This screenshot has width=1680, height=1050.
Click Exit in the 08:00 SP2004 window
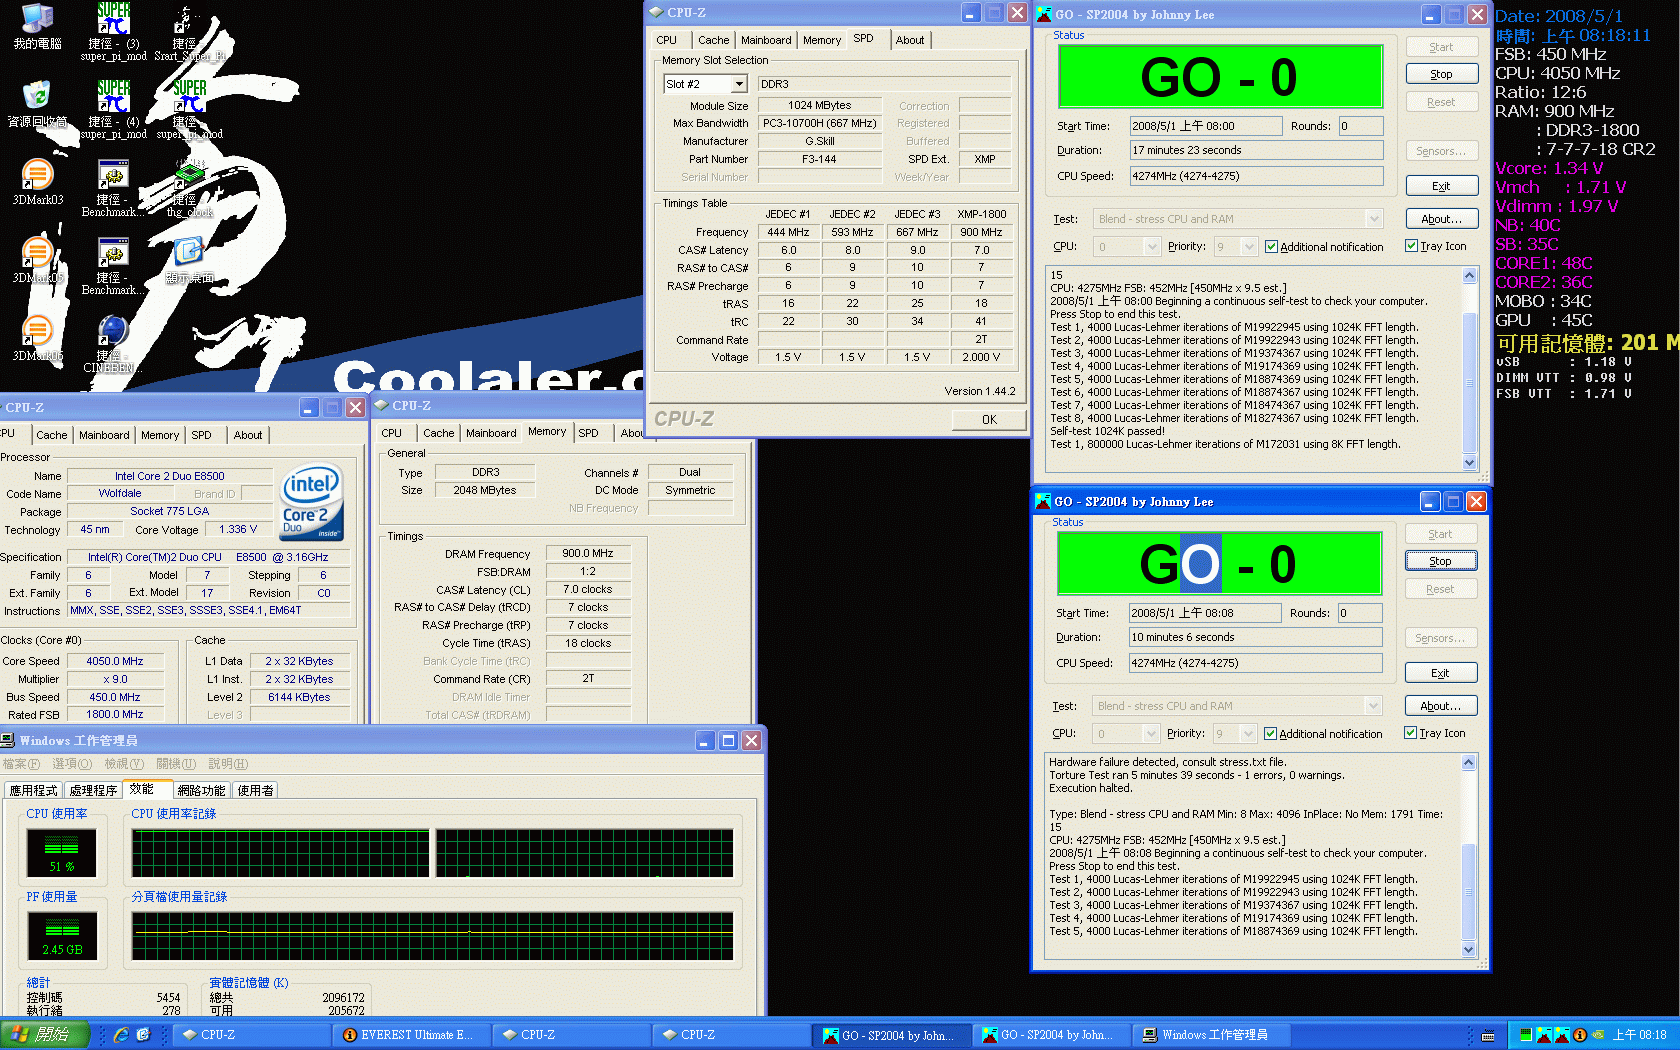coord(1441,186)
